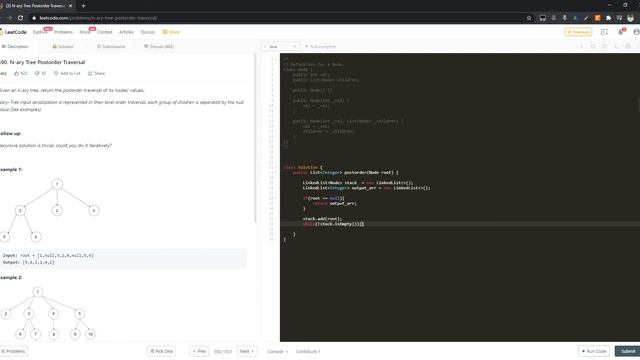This screenshot has height=360, width=640.
Task: Click the panel divider handle between description and editor
Action: point(259,174)
